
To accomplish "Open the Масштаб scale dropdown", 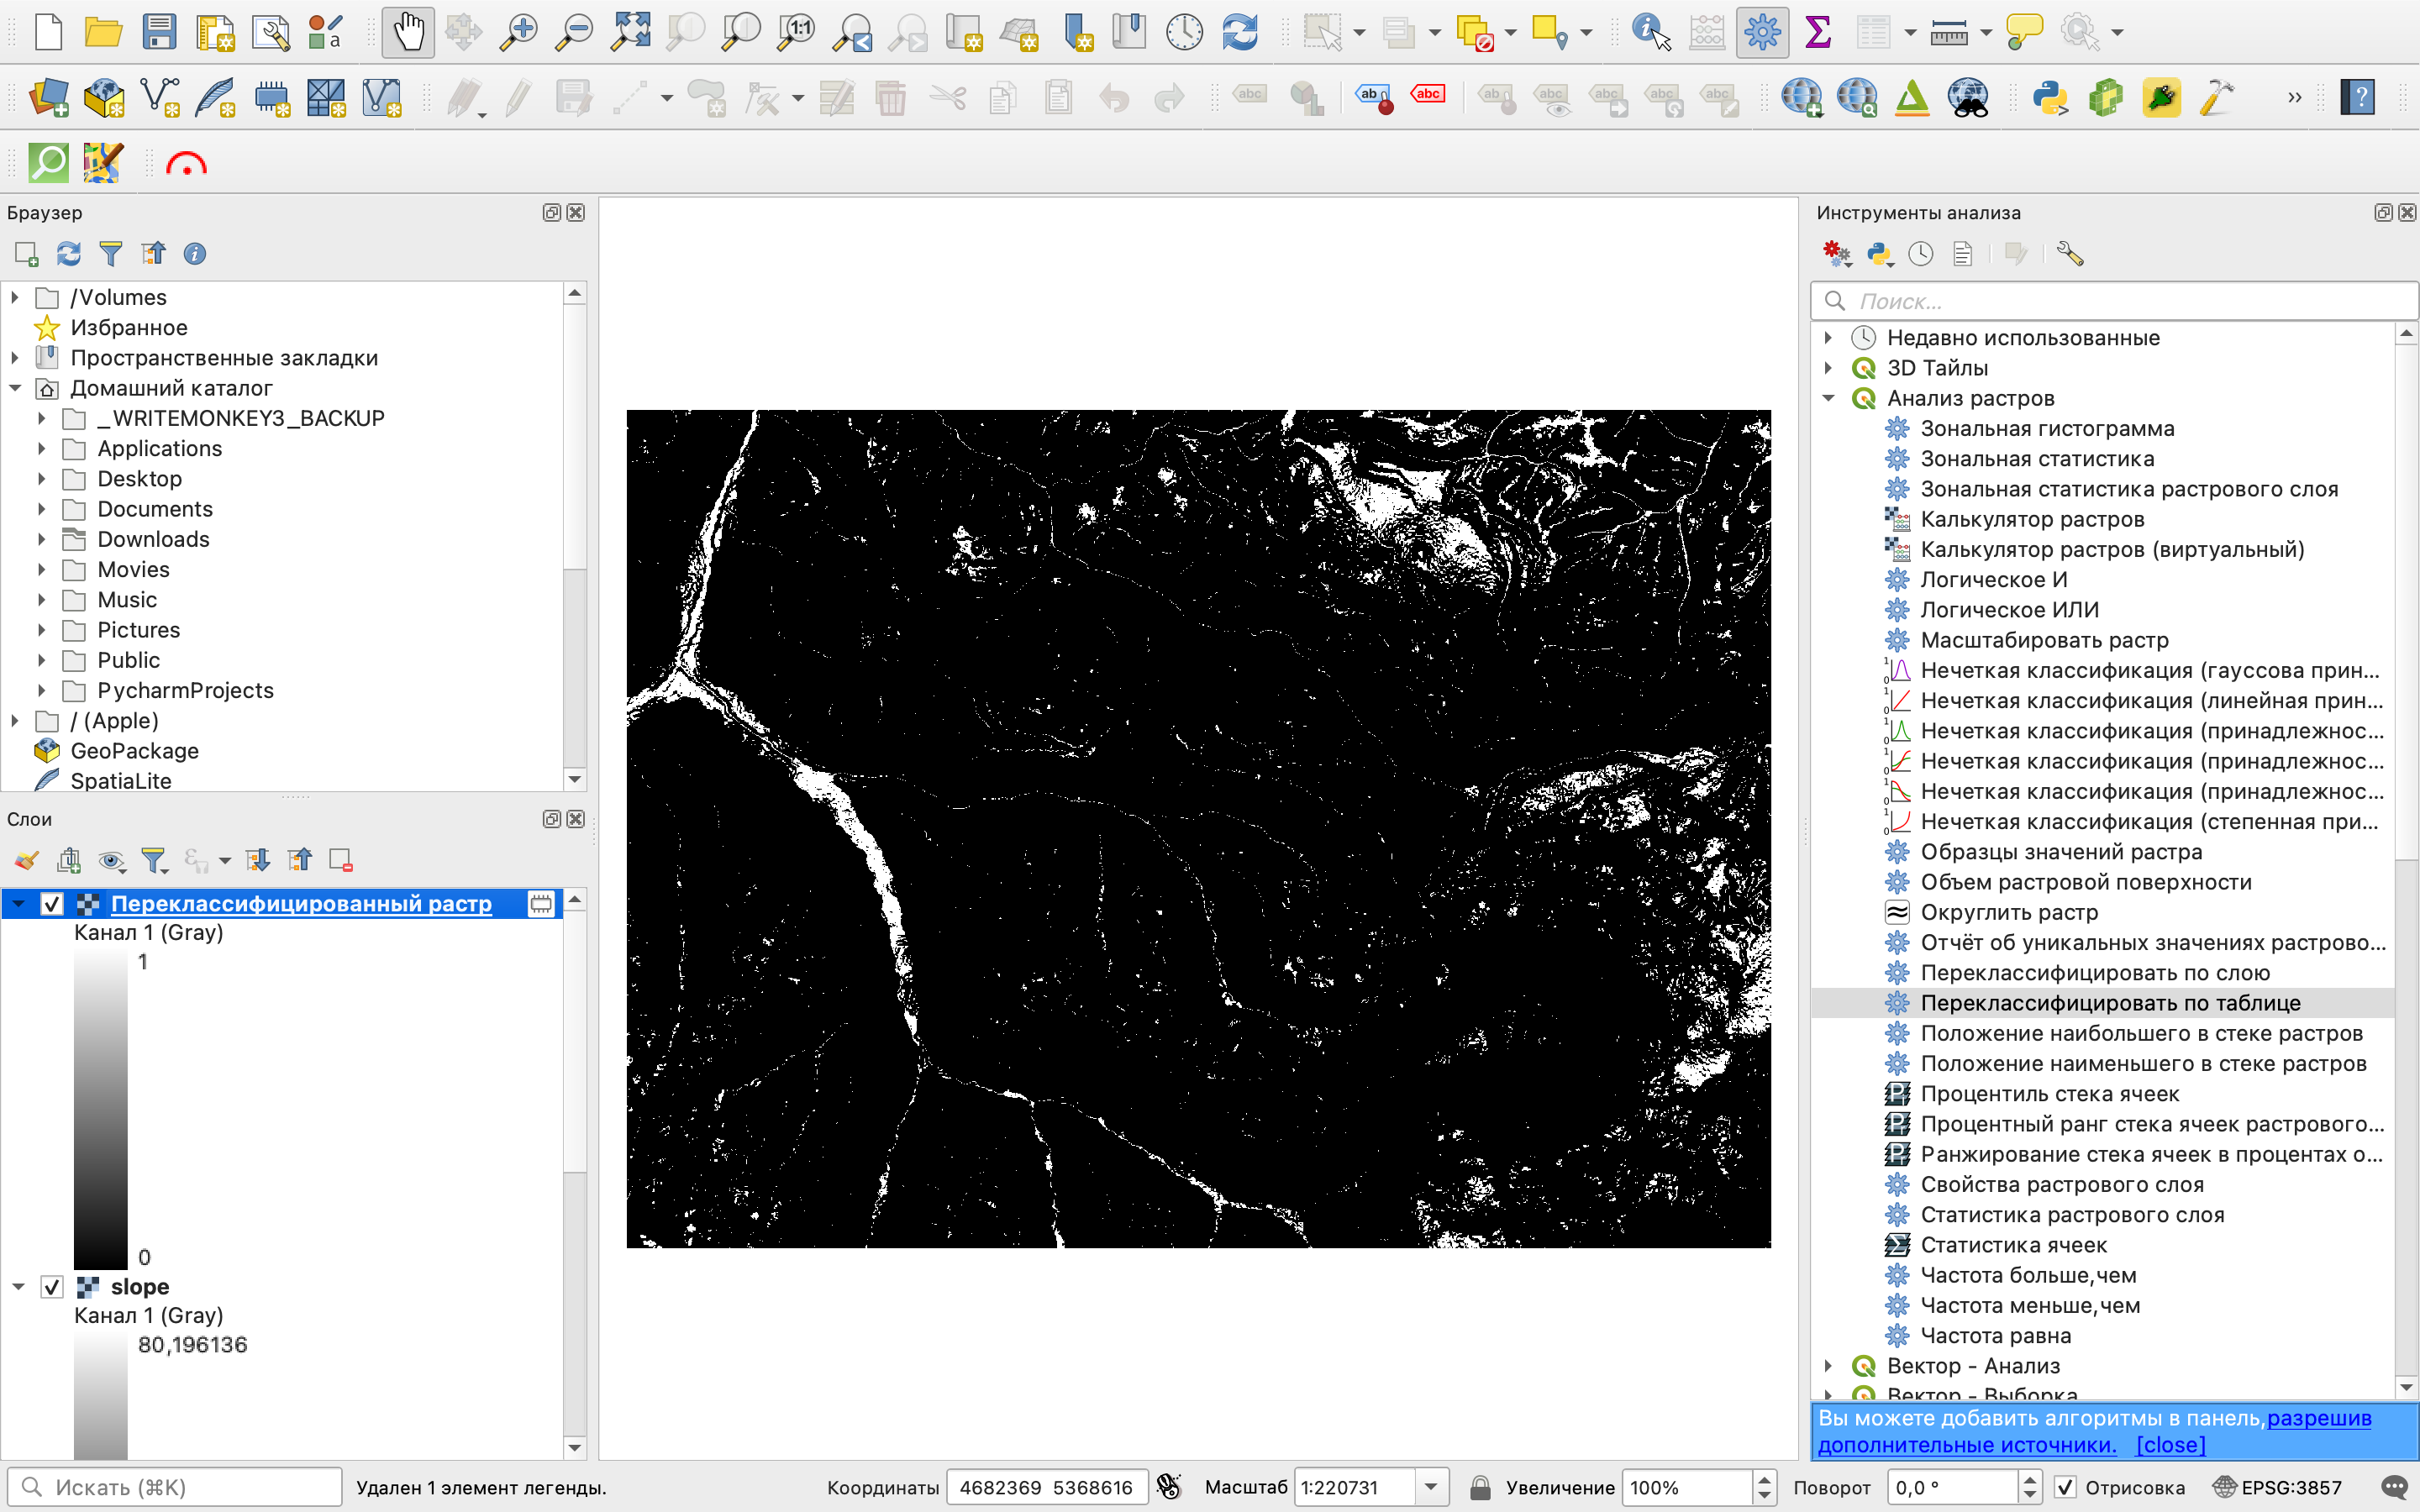I will point(1431,1487).
